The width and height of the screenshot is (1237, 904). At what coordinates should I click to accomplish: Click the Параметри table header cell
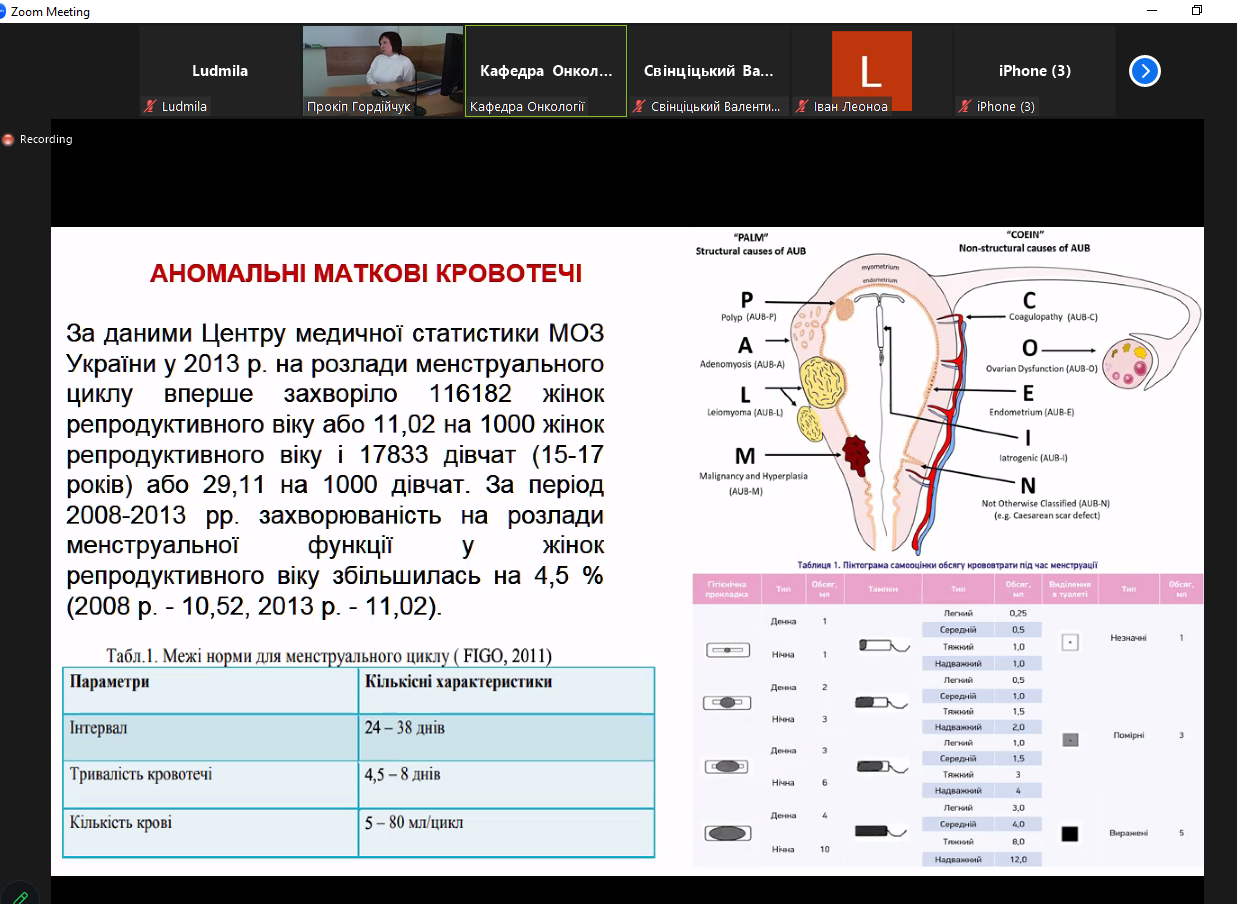(210, 690)
